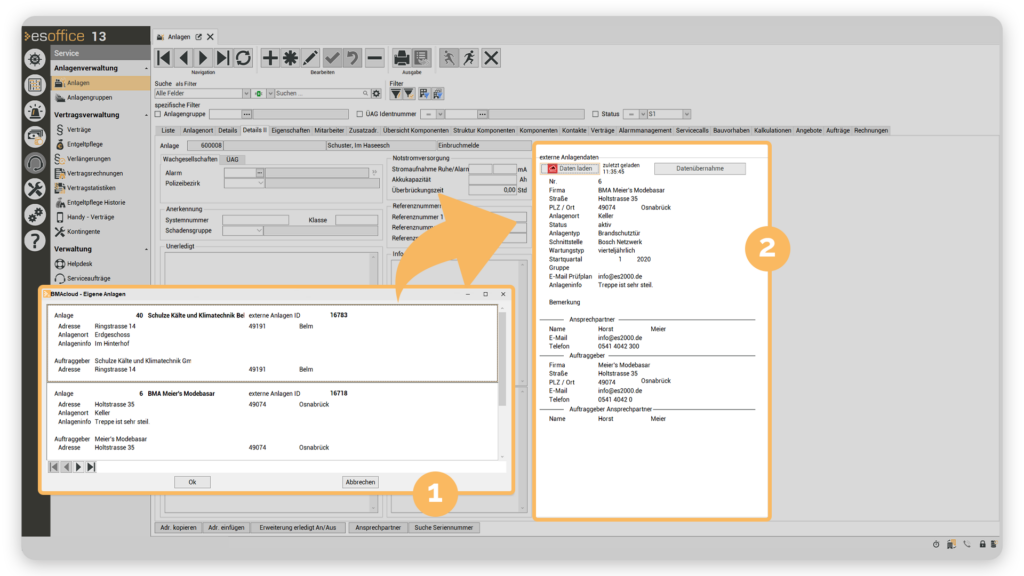The width and height of the screenshot is (1024, 576).
Task: Open search settings gear beside Suchen field
Action: pyautogui.click(x=376, y=93)
